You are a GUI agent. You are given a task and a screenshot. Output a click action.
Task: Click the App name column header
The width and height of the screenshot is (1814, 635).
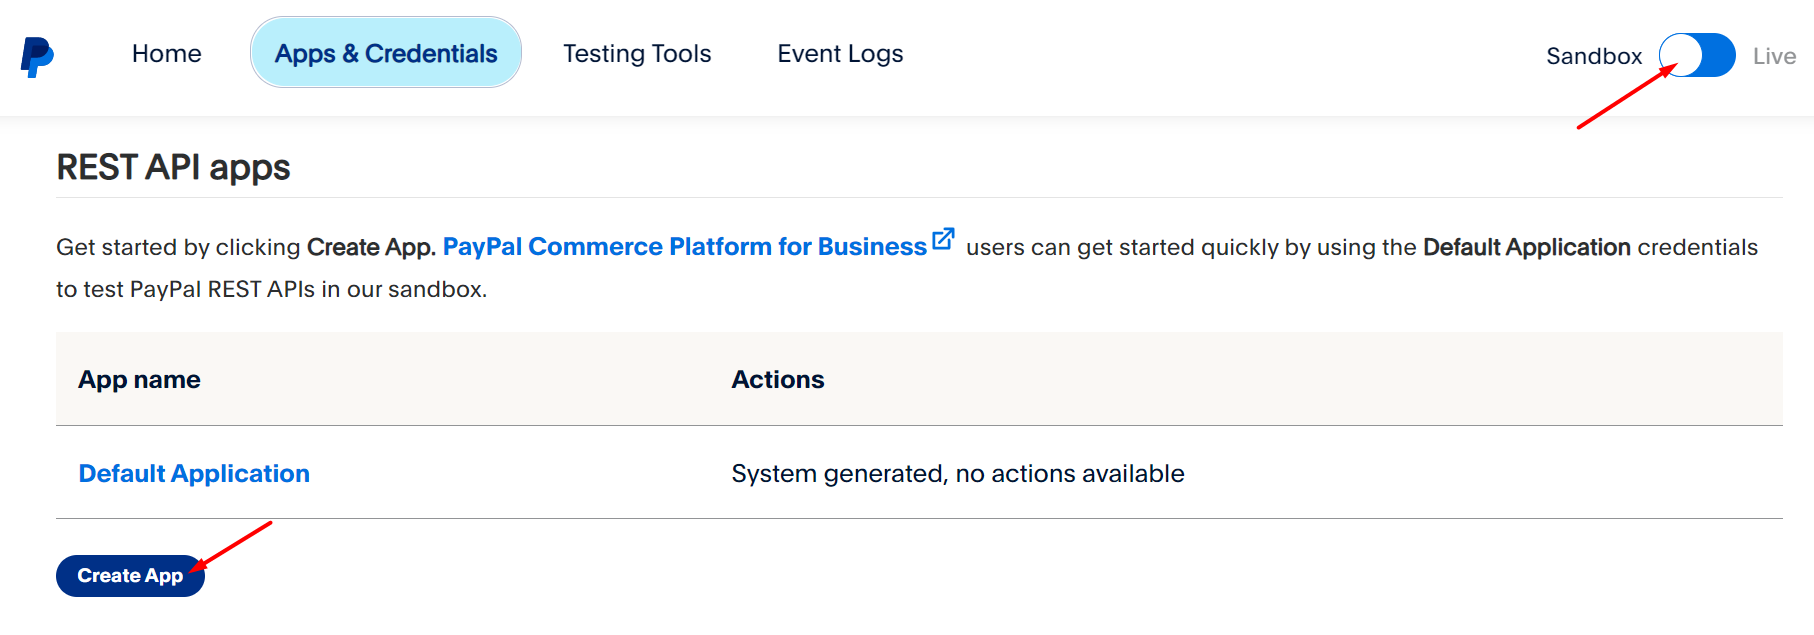pos(140,380)
